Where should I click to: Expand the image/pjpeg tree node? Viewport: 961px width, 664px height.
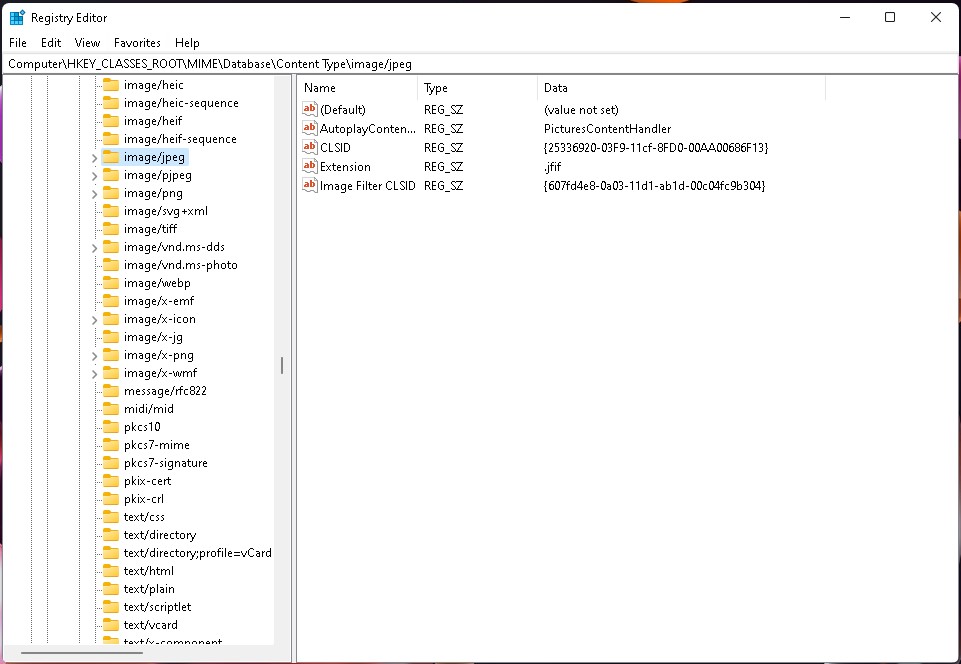94,176
